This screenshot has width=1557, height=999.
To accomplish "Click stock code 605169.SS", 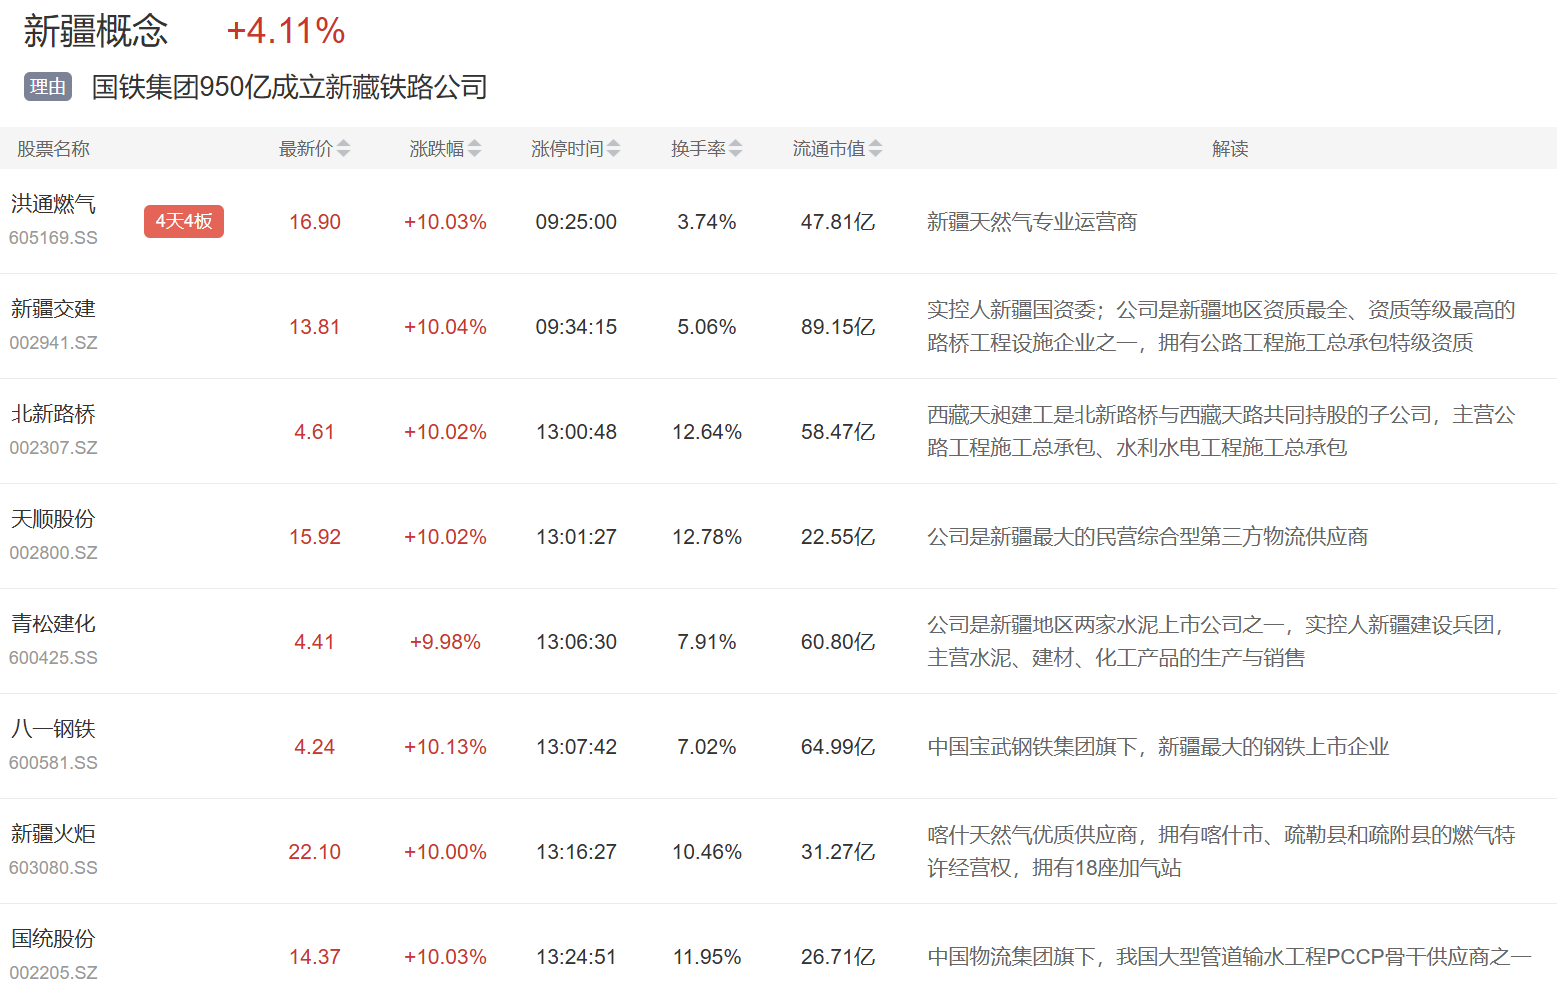I will tap(54, 238).
